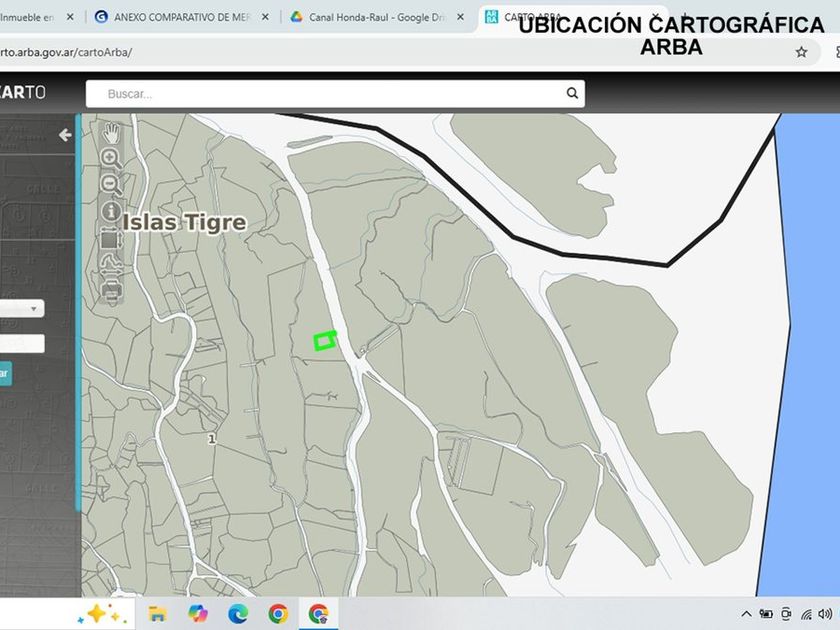
Task: Close the Canal Honda-Raul tab
Action: point(459,17)
